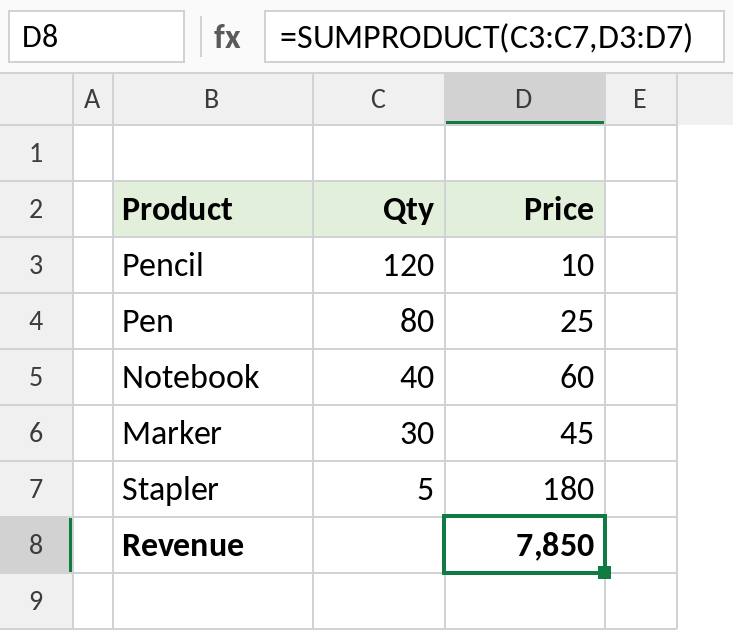This screenshot has height=630, width=734.
Task: Select column A header
Action: (x=93, y=99)
